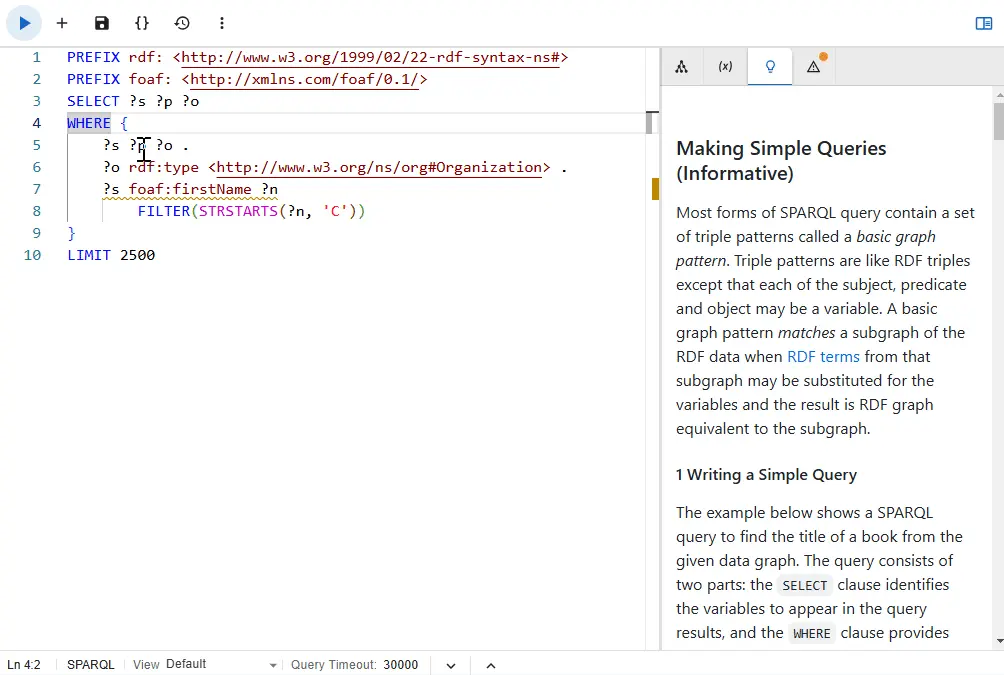Viewport: 1004px width, 675px height.
Task: Click the SPARQL language indicator
Action: [x=90, y=665]
